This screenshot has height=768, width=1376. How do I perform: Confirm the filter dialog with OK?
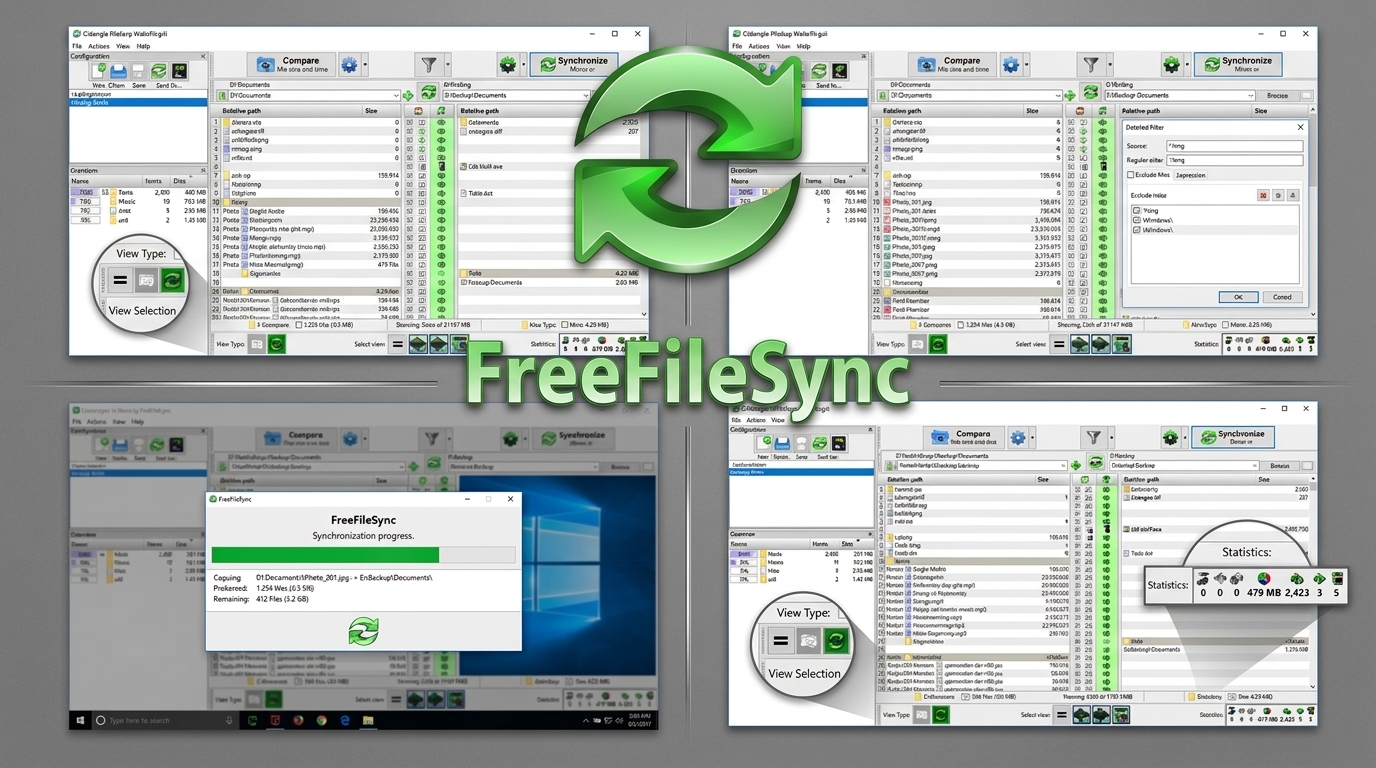[1238, 297]
